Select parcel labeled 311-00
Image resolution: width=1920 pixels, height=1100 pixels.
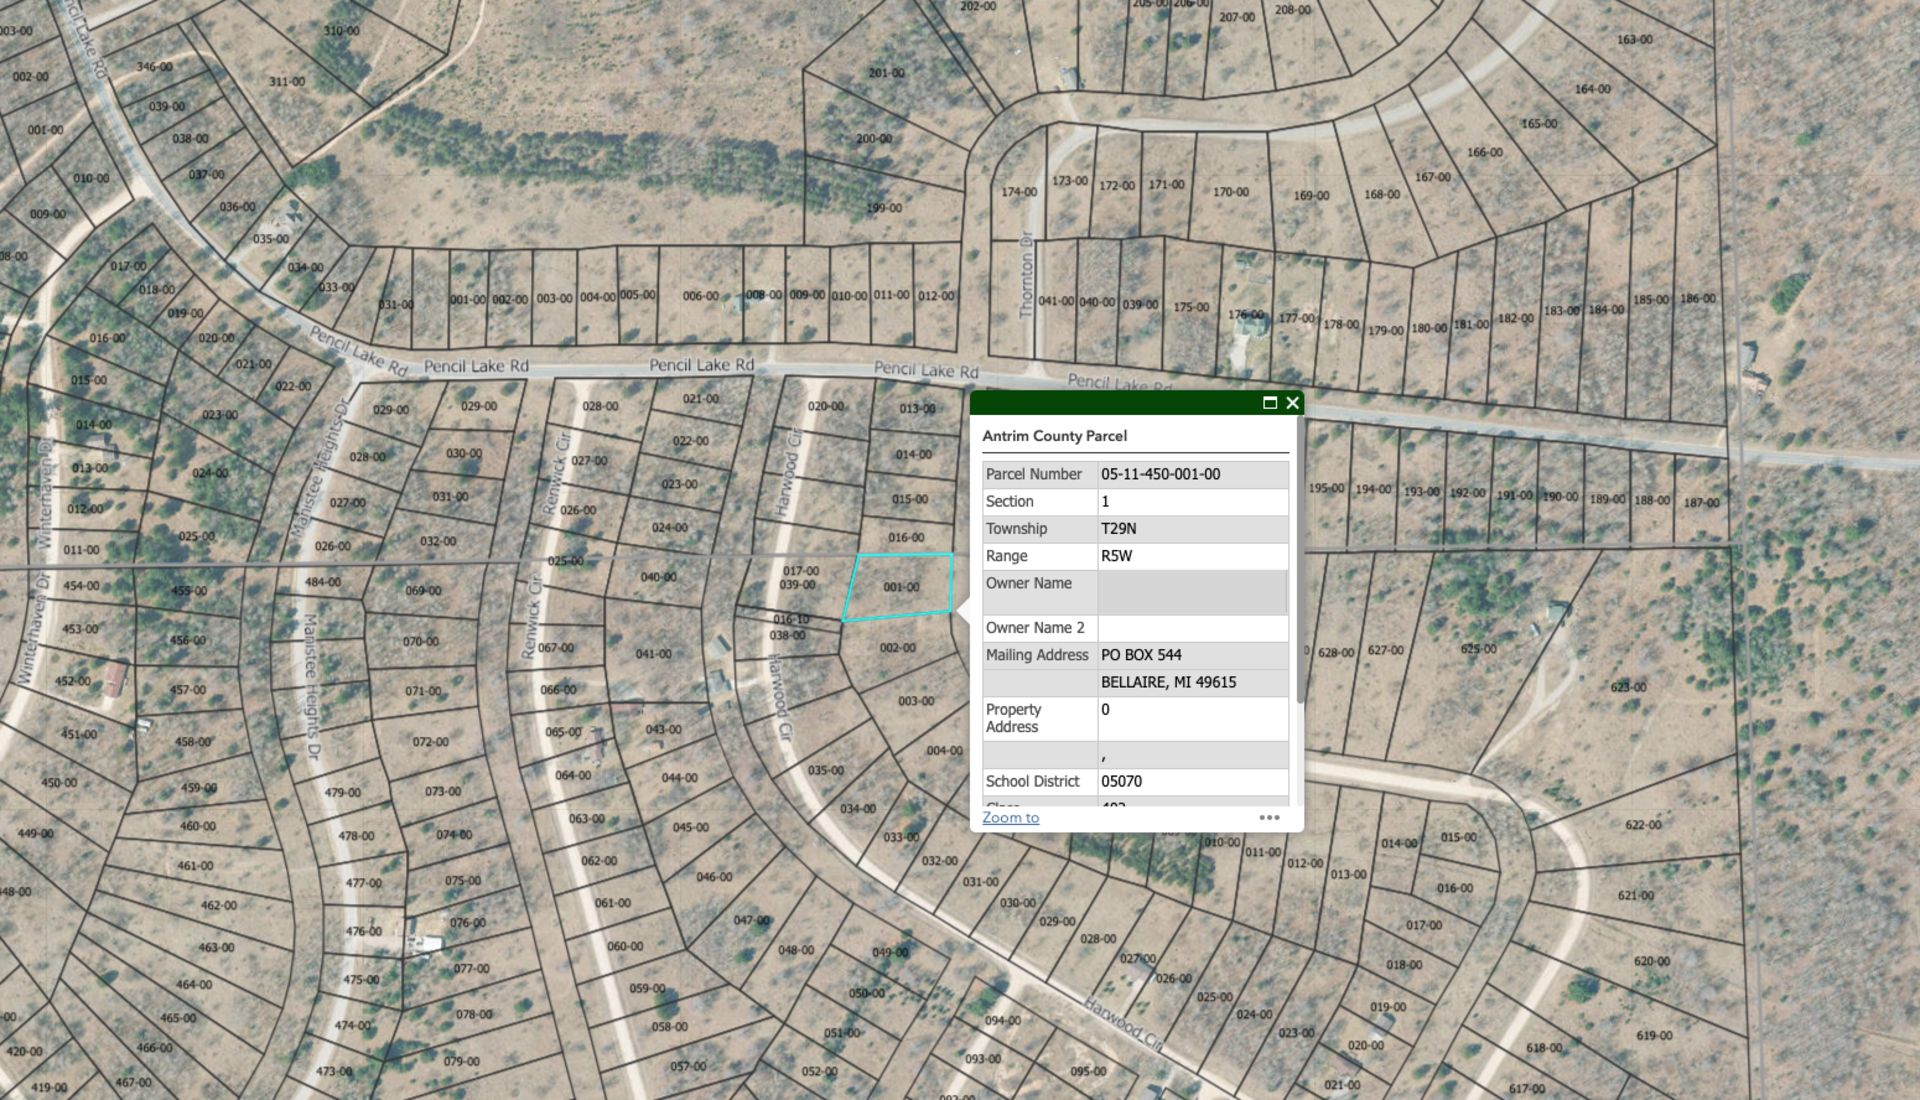[287, 81]
